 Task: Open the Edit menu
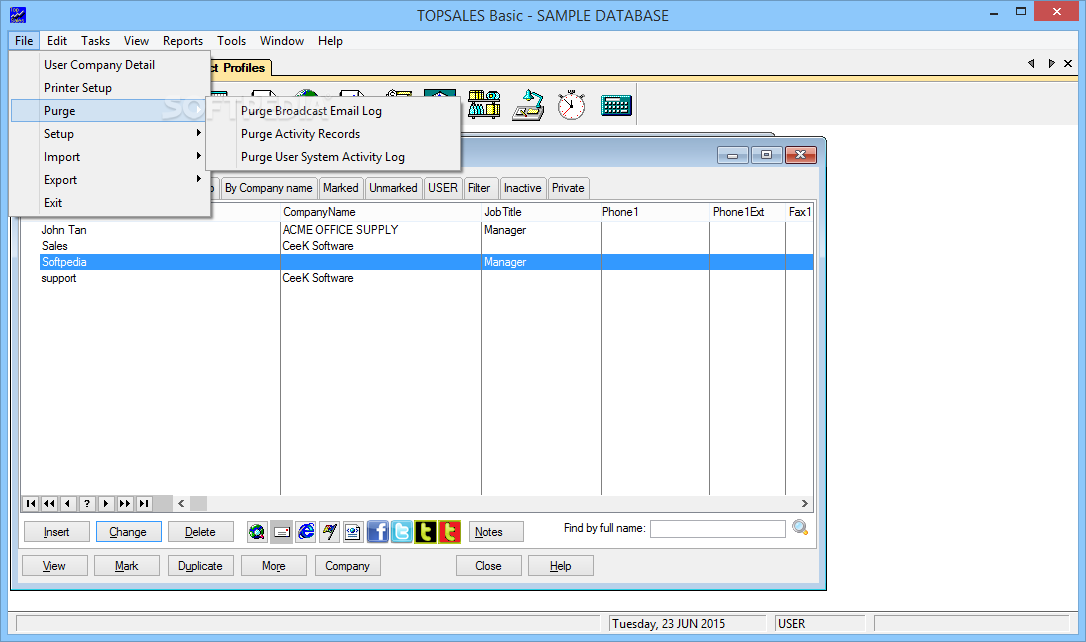57,41
